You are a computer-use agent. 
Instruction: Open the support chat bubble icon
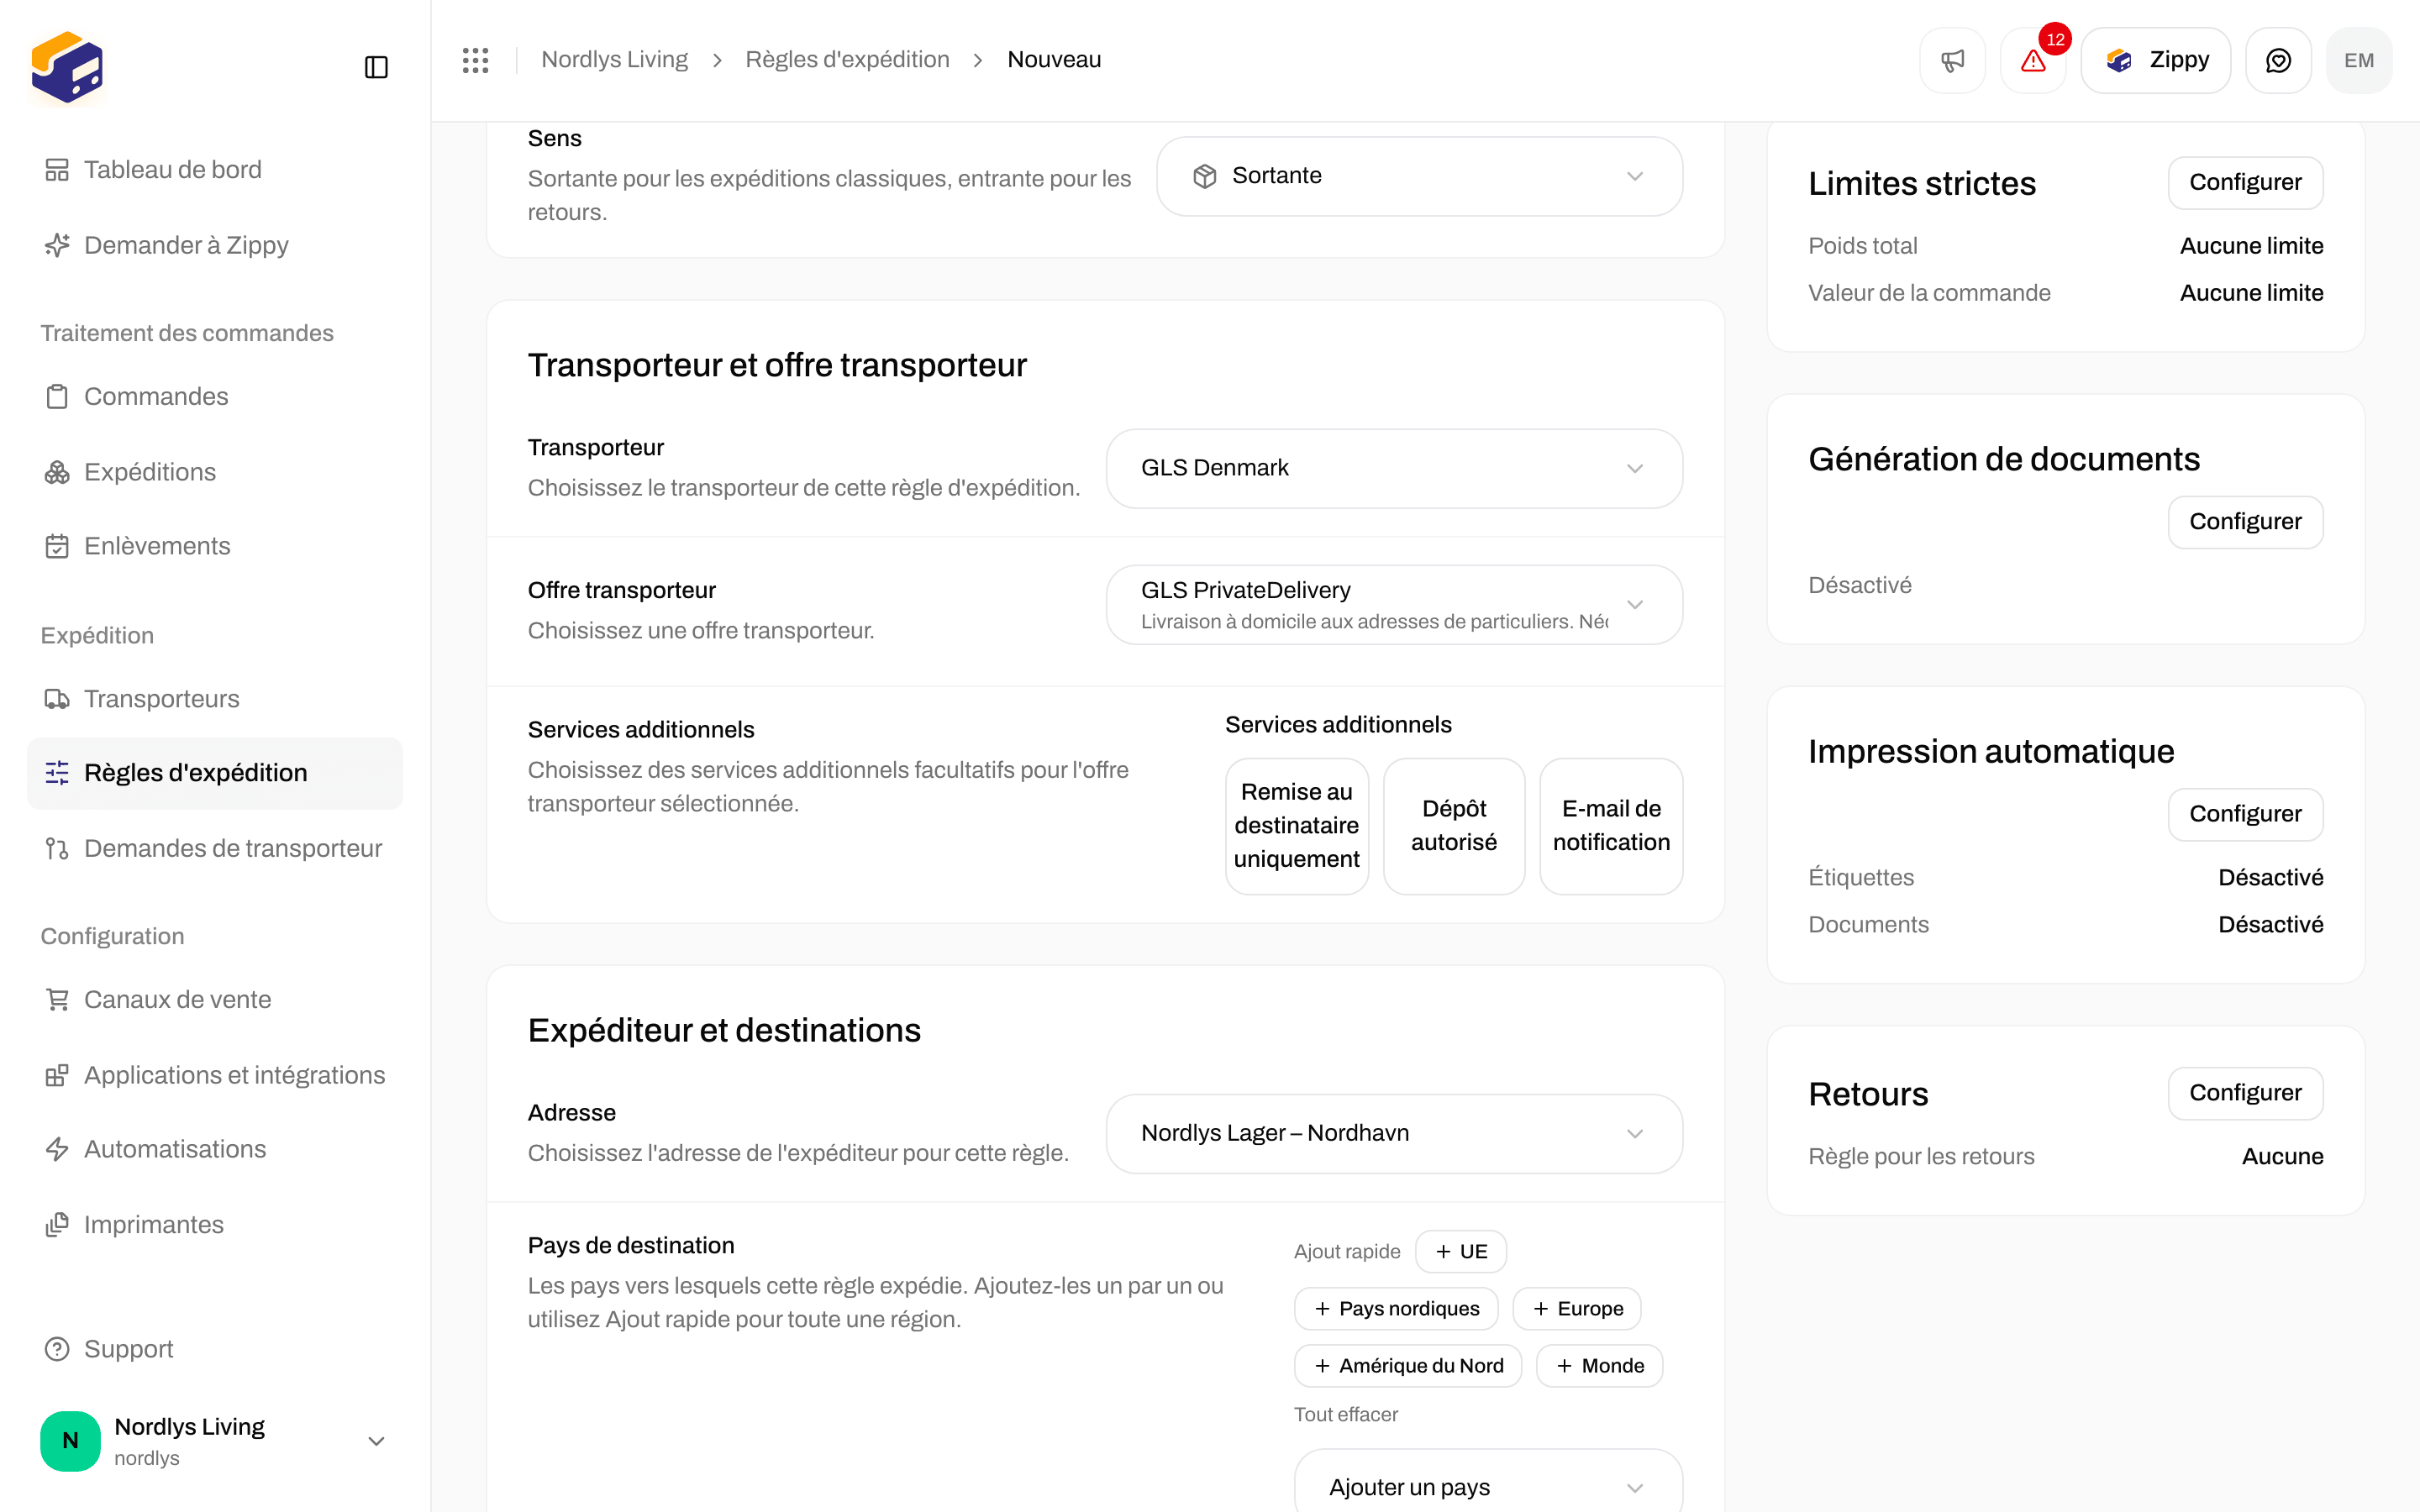coord(2278,60)
